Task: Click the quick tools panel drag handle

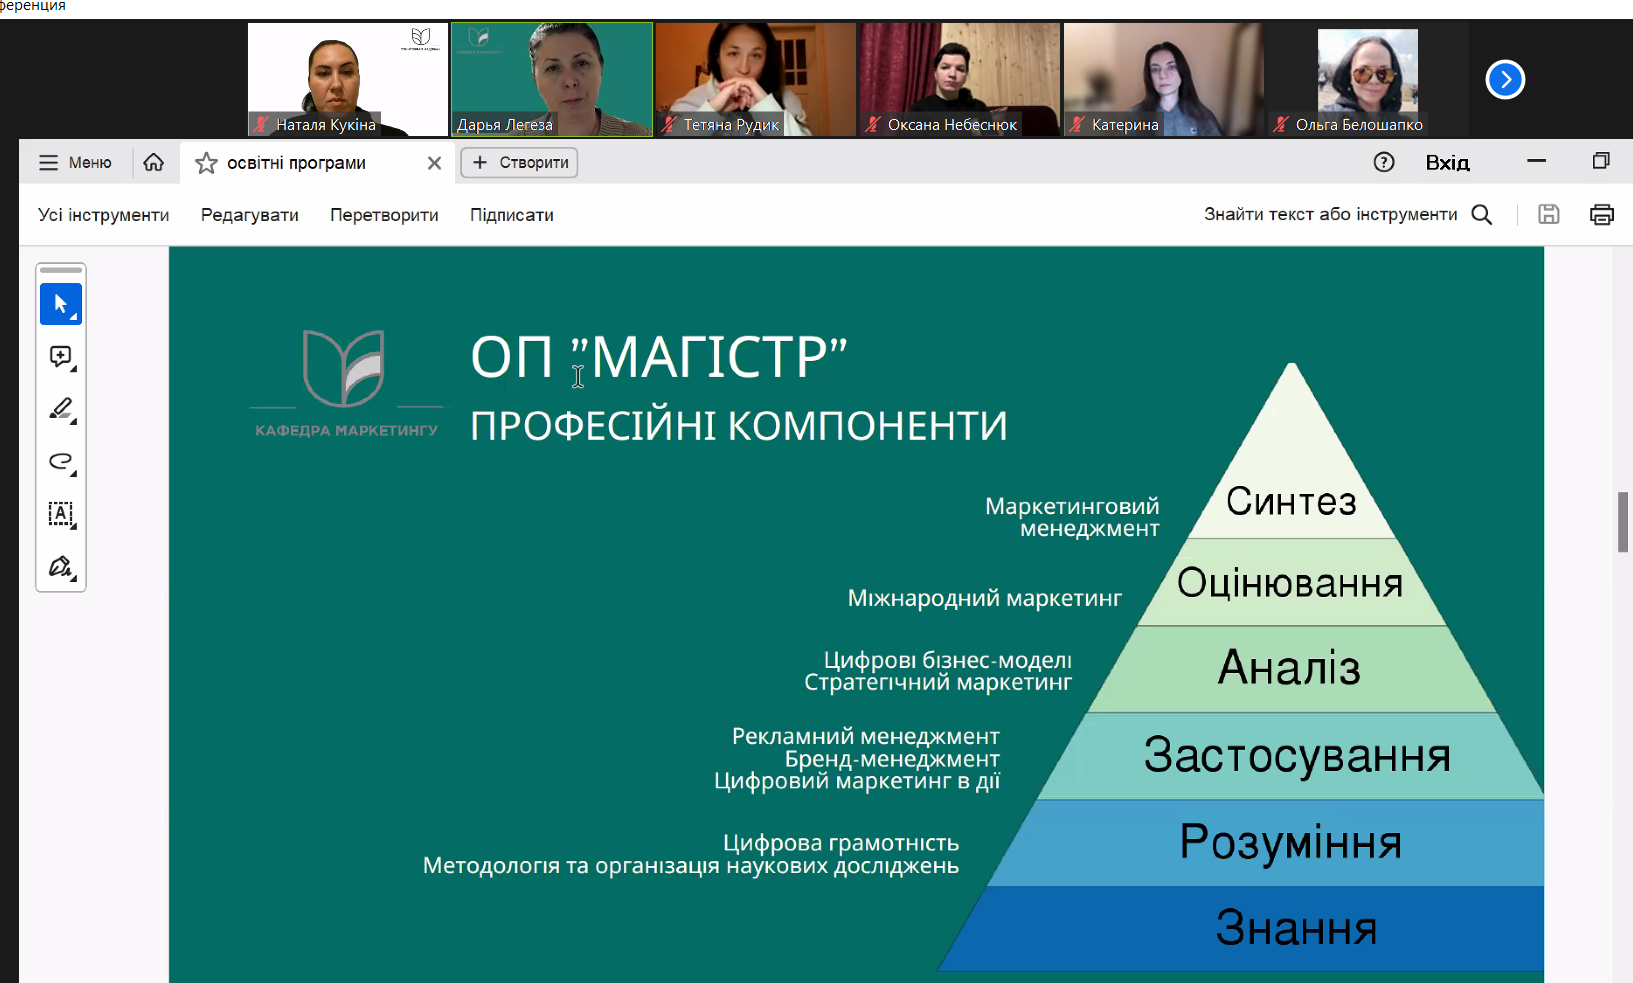Action: pyautogui.click(x=61, y=270)
